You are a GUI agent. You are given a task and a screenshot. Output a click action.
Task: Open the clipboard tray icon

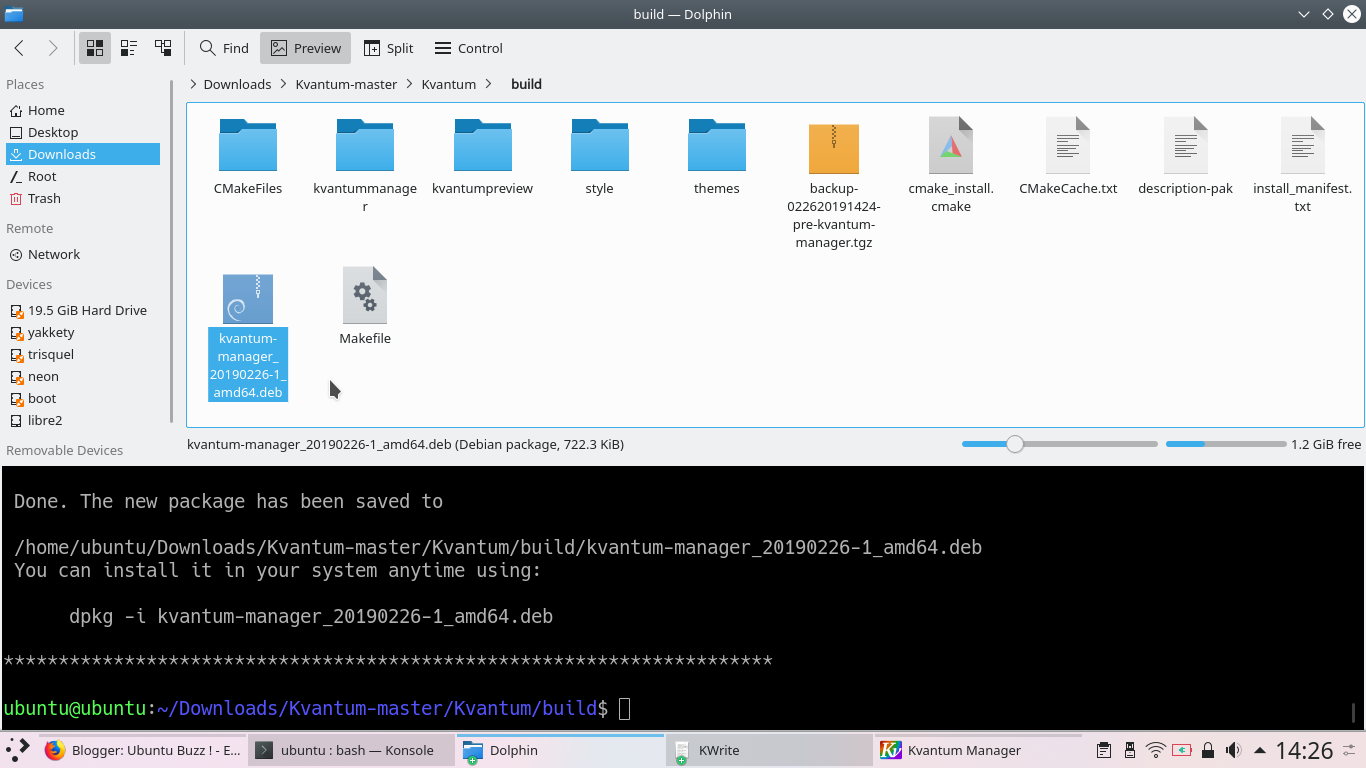pyautogui.click(x=1104, y=750)
